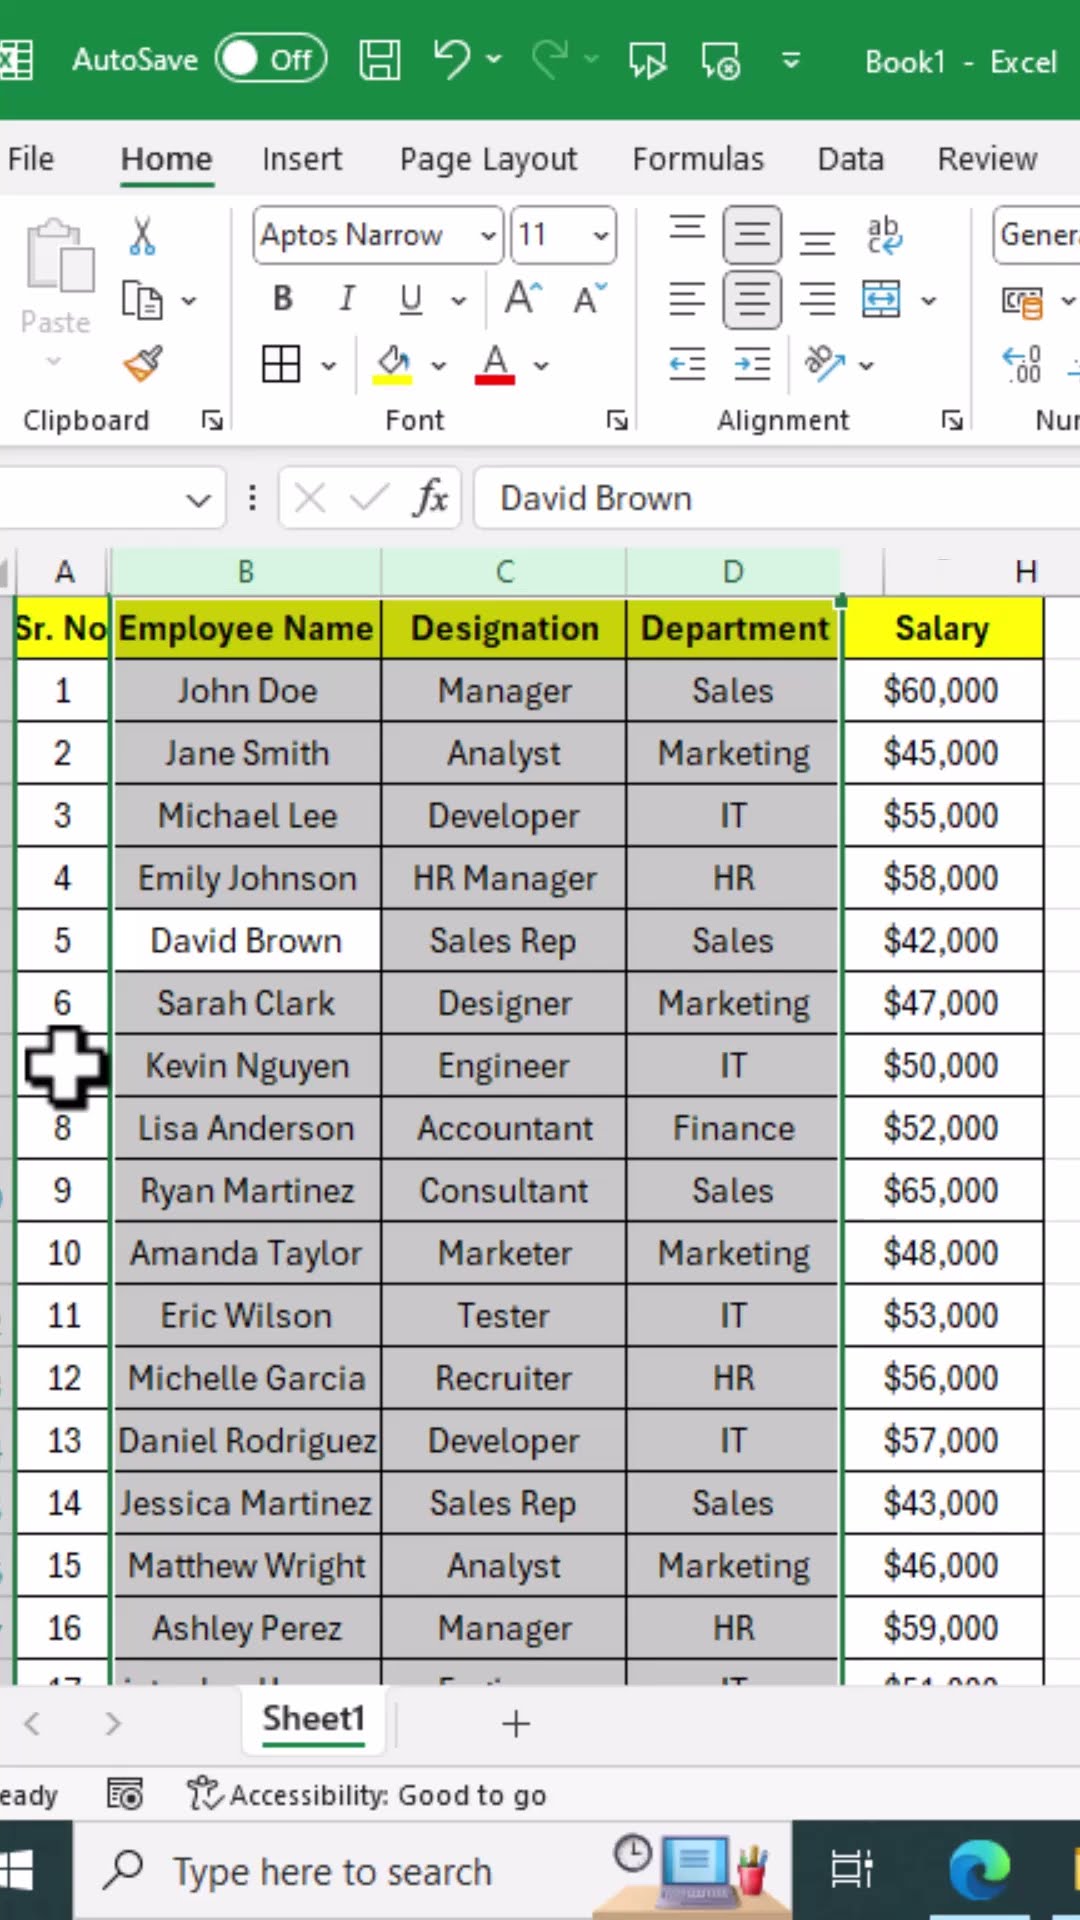The width and height of the screenshot is (1080, 1920).
Task: Switch to the Insert tab
Action: pyautogui.click(x=302, y=159)
